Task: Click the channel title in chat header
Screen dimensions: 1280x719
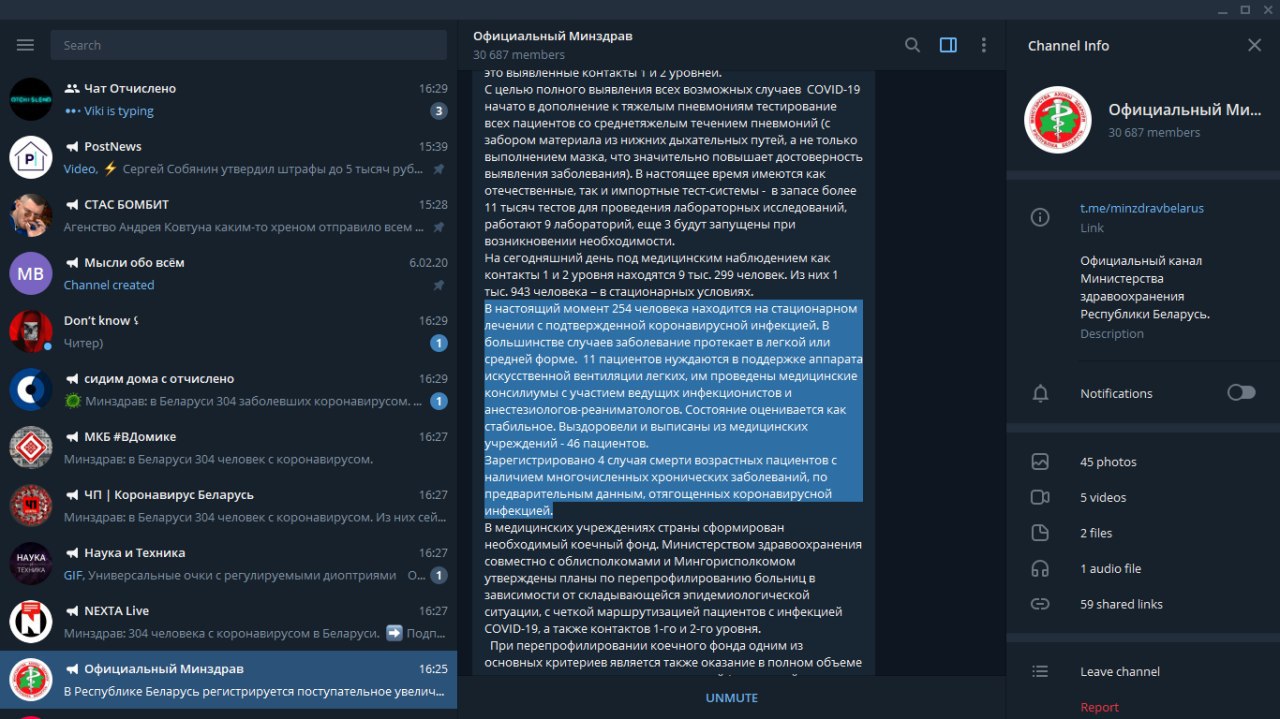Action: tap(553, 36)
